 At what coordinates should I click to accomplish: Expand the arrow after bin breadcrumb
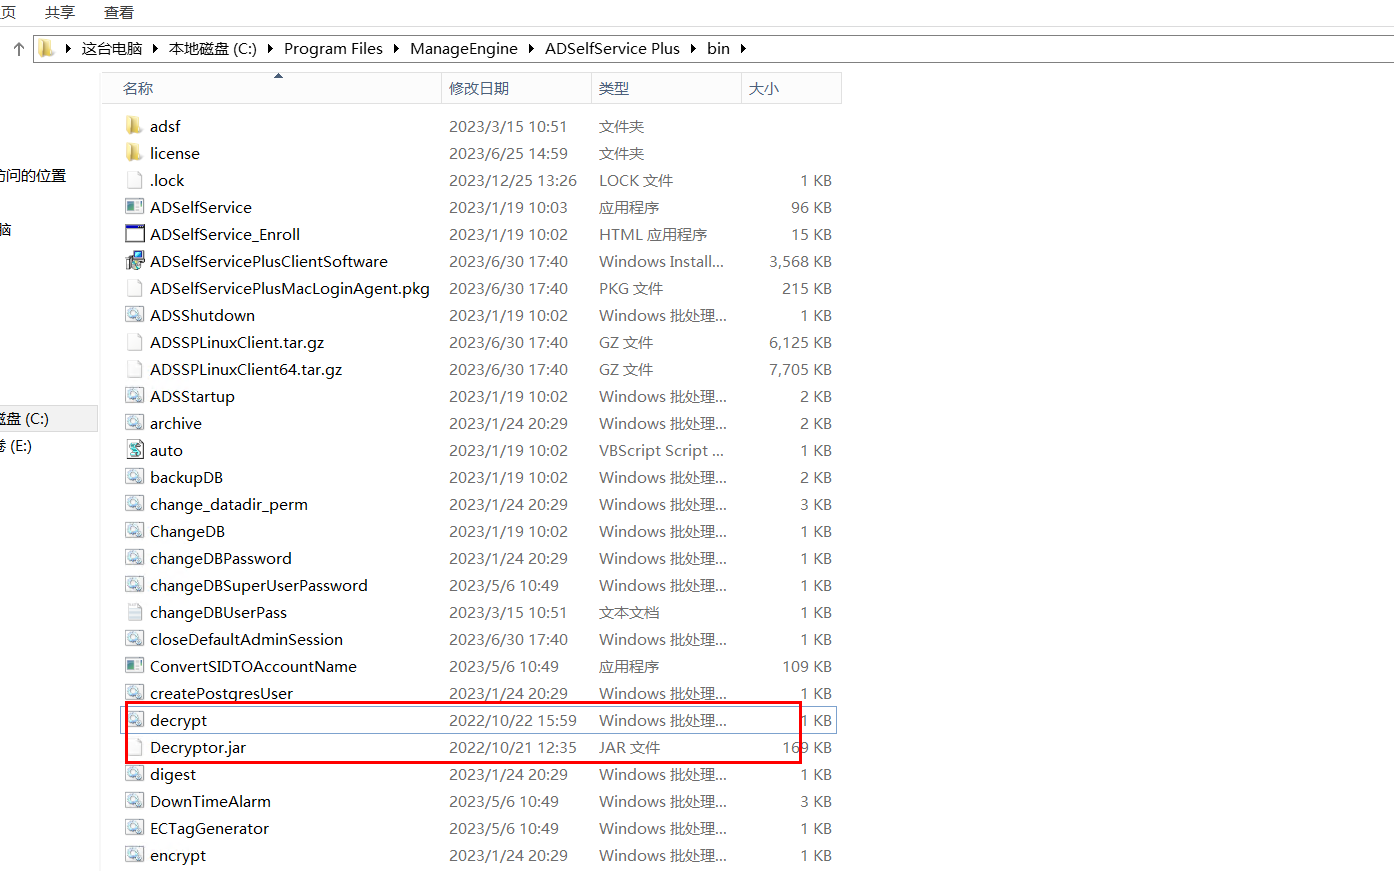[x=743, y=49]
